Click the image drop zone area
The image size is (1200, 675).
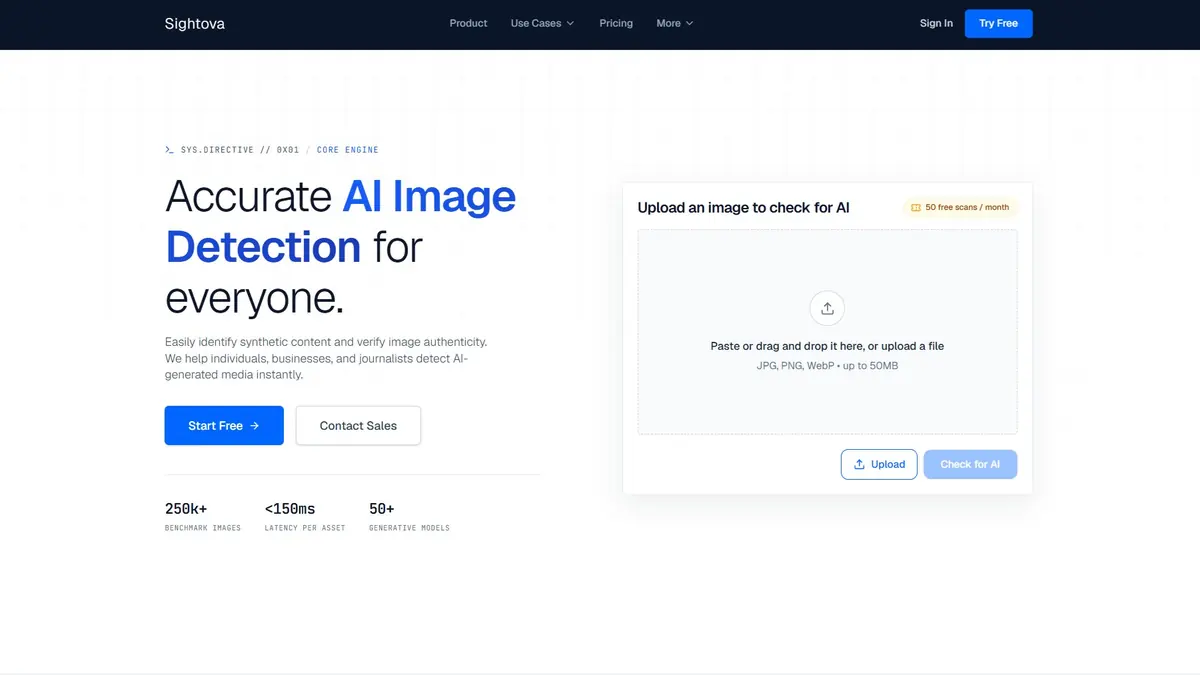click(827, 332)
